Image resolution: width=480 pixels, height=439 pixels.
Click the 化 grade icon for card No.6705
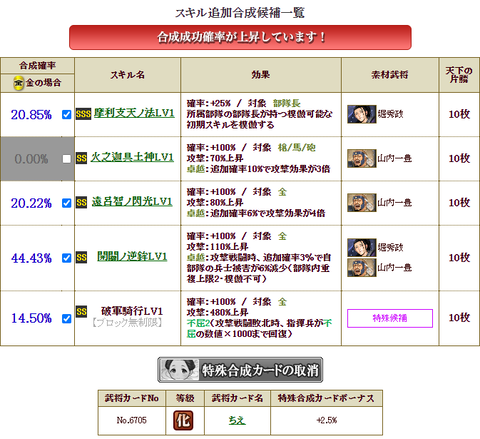tap(183, 420)
